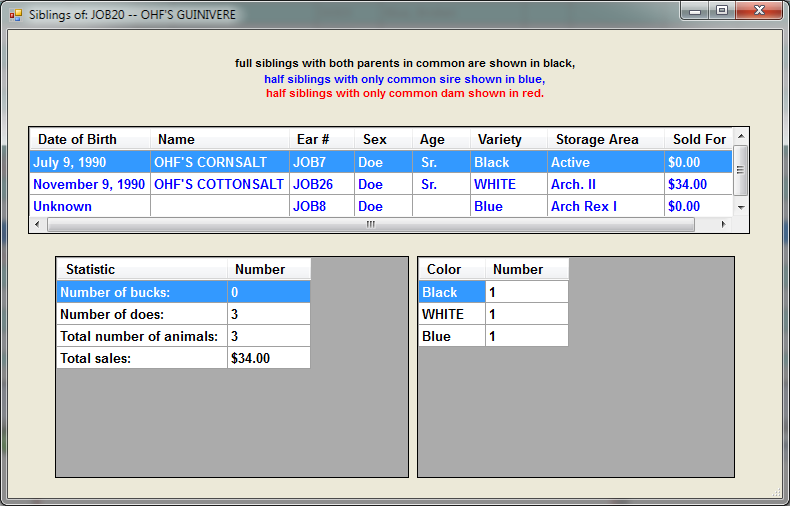Select the WHITE color row
This screenshot has width=790, height=506.
pyautogui.click(x=450, y=314)
